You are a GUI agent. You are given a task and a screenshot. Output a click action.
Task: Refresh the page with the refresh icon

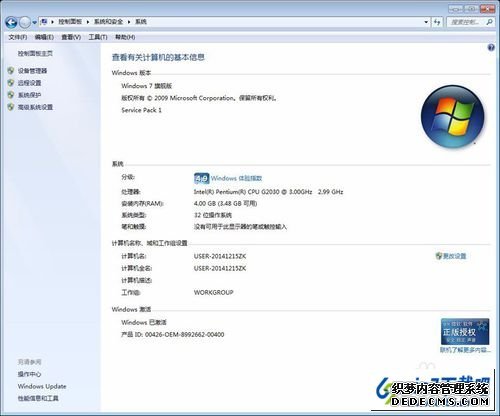coord(437,22)
